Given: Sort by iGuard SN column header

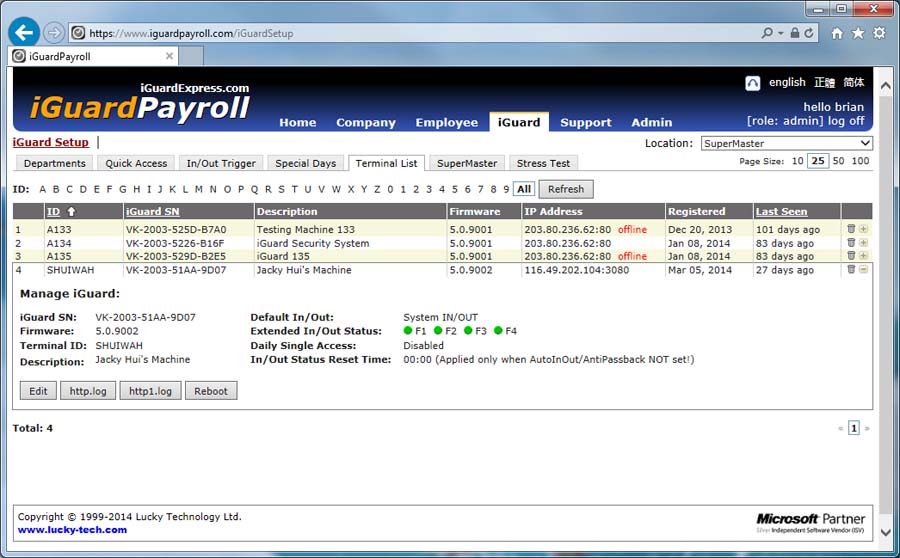Looking at the screenshot, I should [x=152, y=211].
